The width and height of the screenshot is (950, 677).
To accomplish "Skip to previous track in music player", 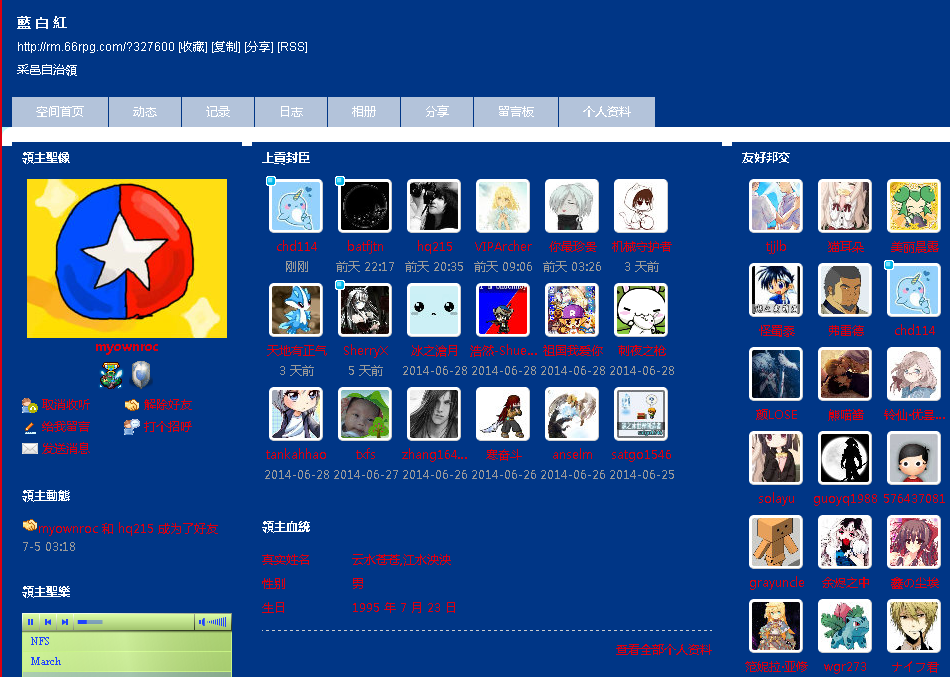I will click(x=47, y=622).
